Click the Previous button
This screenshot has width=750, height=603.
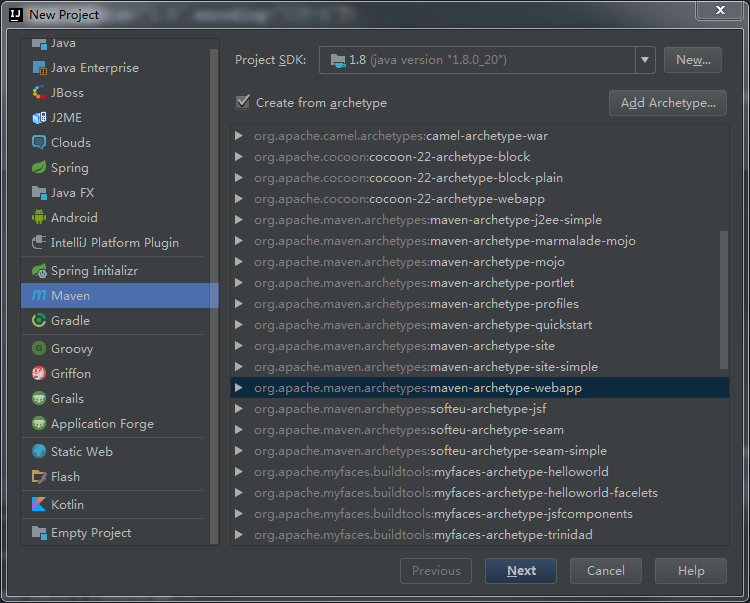436,570
